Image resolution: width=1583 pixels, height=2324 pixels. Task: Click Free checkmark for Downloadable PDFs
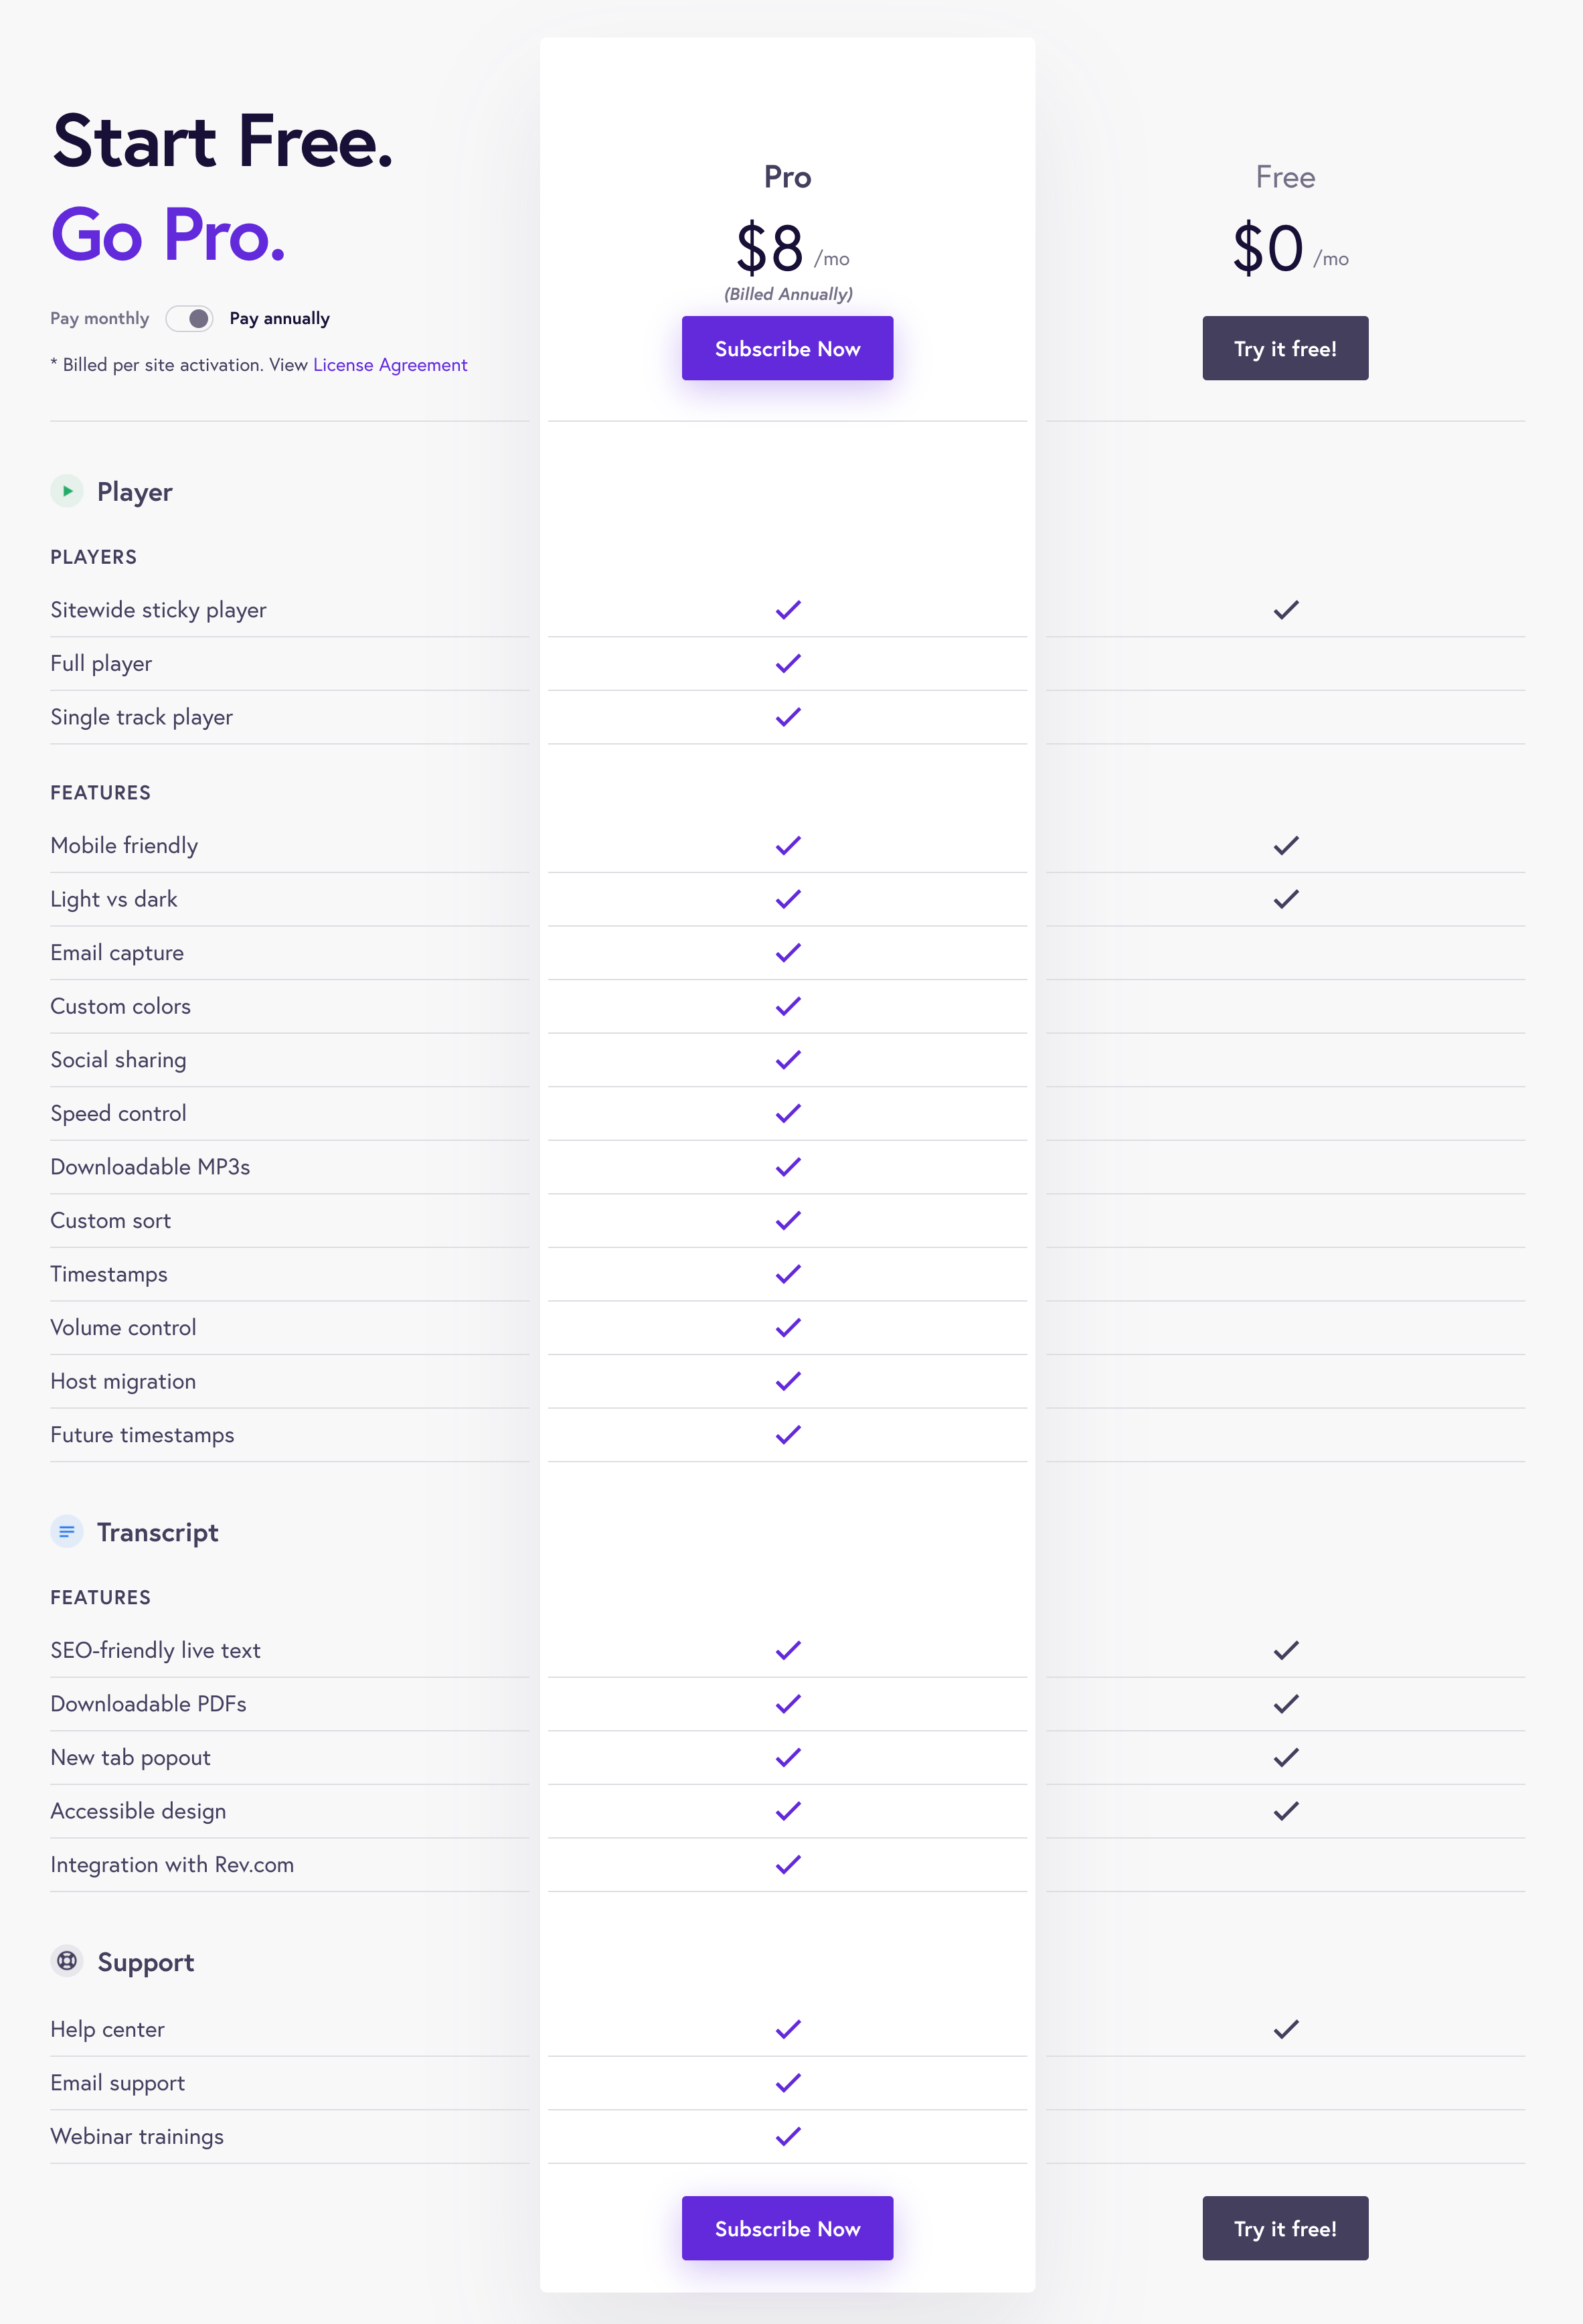(1286, 1704)
